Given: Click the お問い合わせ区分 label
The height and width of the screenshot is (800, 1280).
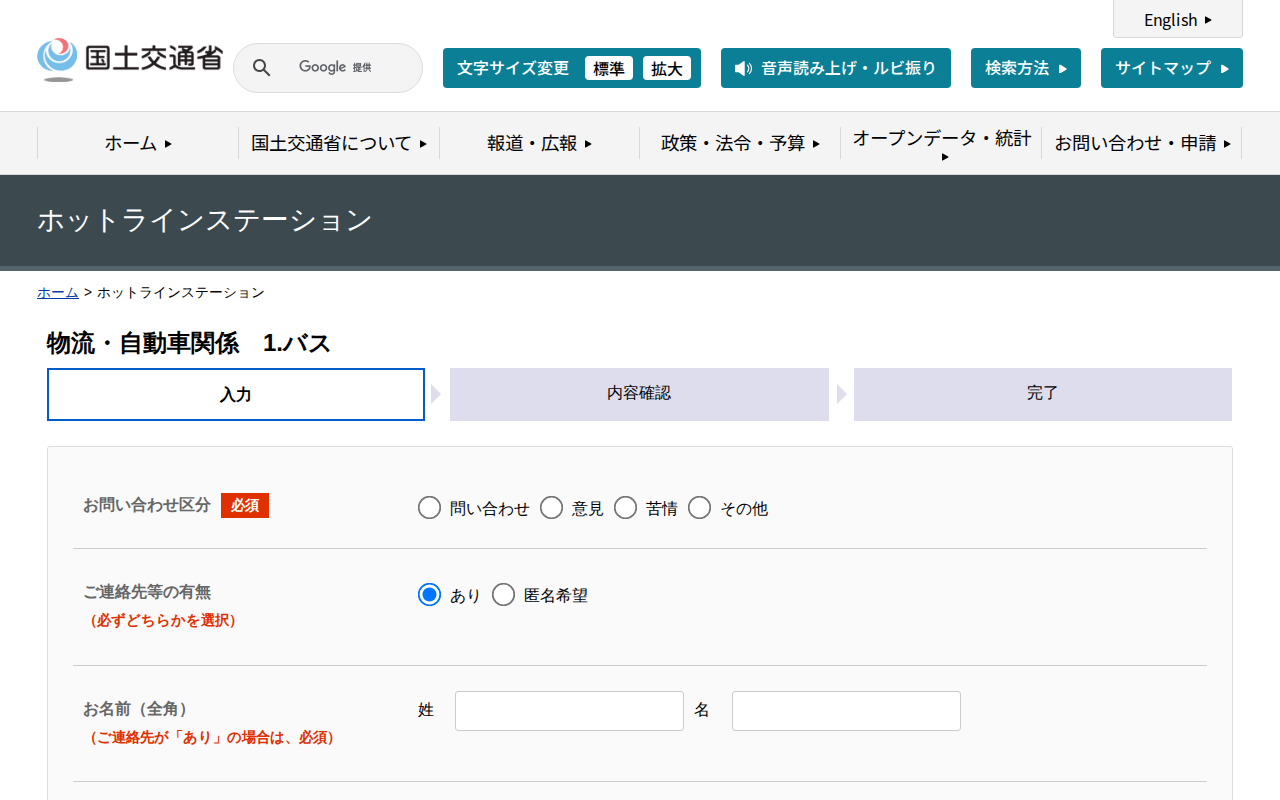Looking at the screenshot, I should point(147,505).
